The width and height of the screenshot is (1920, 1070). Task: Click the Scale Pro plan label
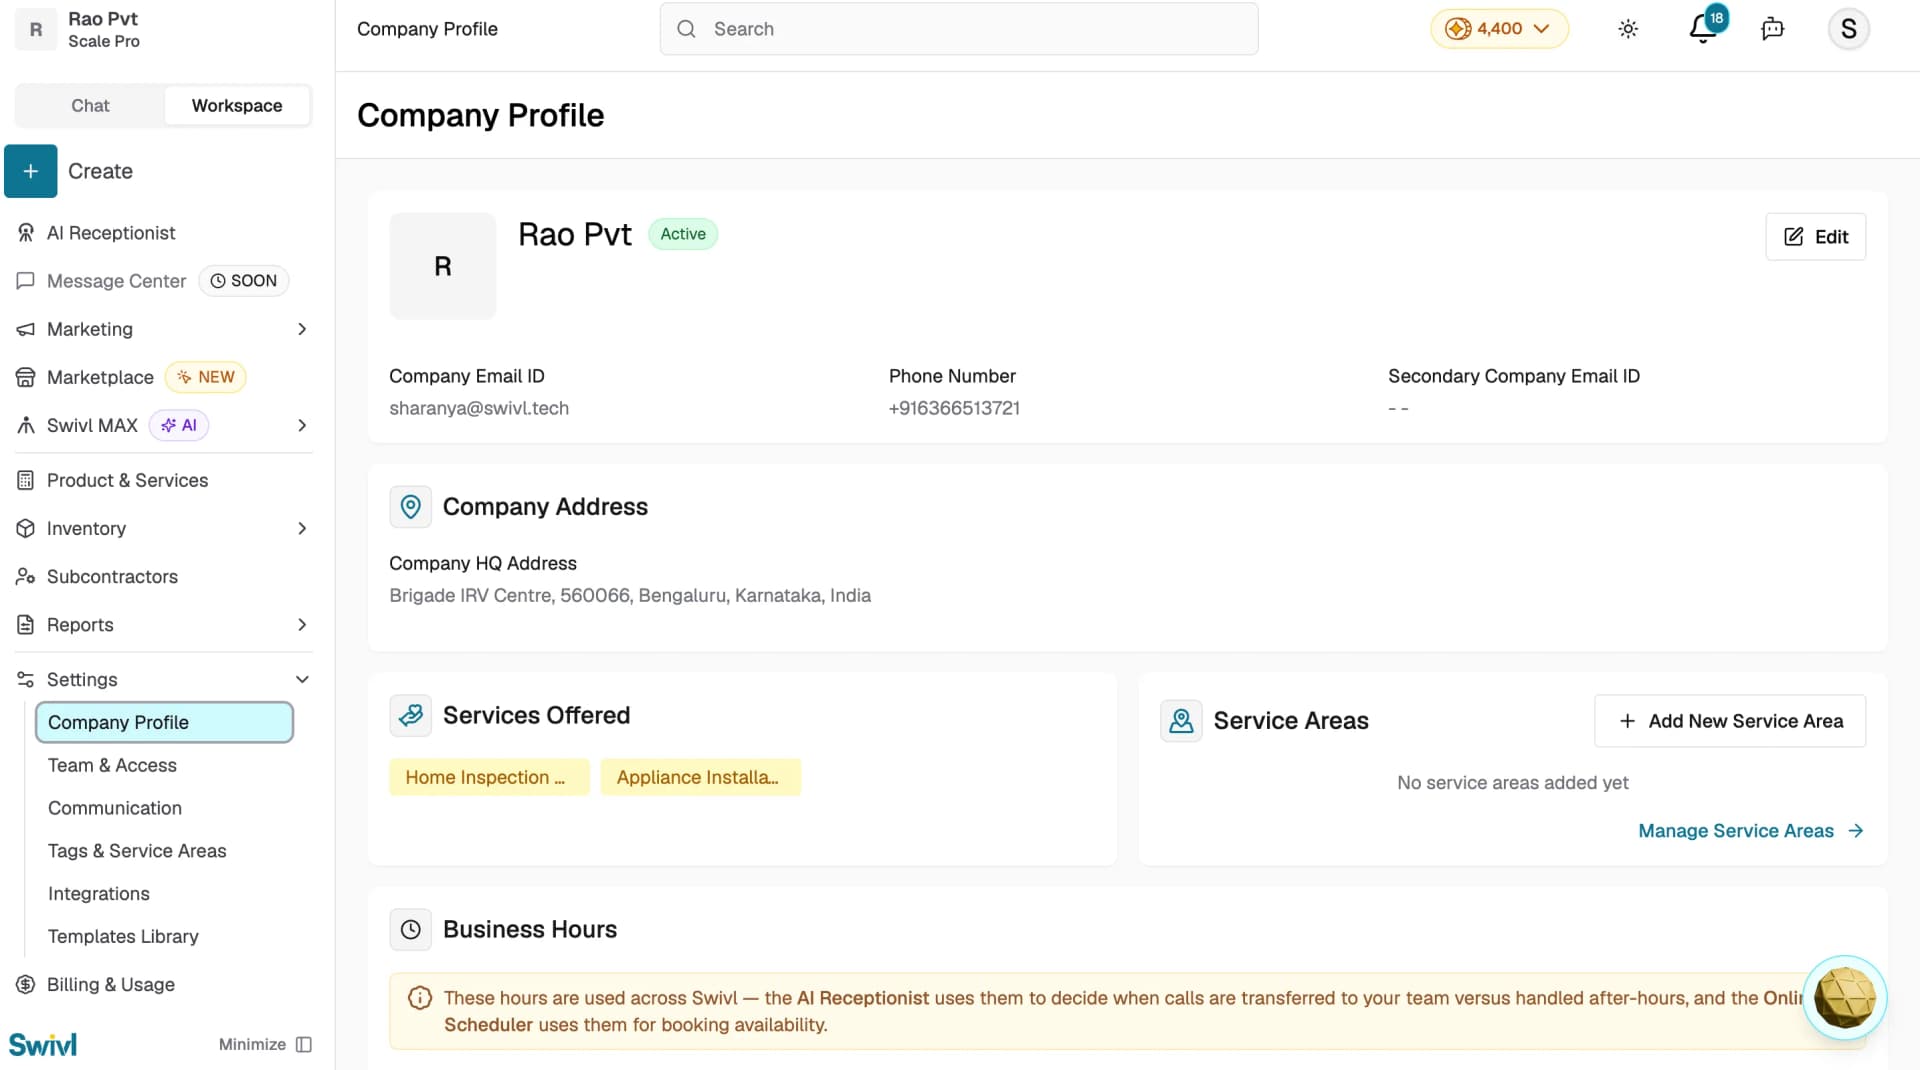pyautogui.click(x=104, y=41)
